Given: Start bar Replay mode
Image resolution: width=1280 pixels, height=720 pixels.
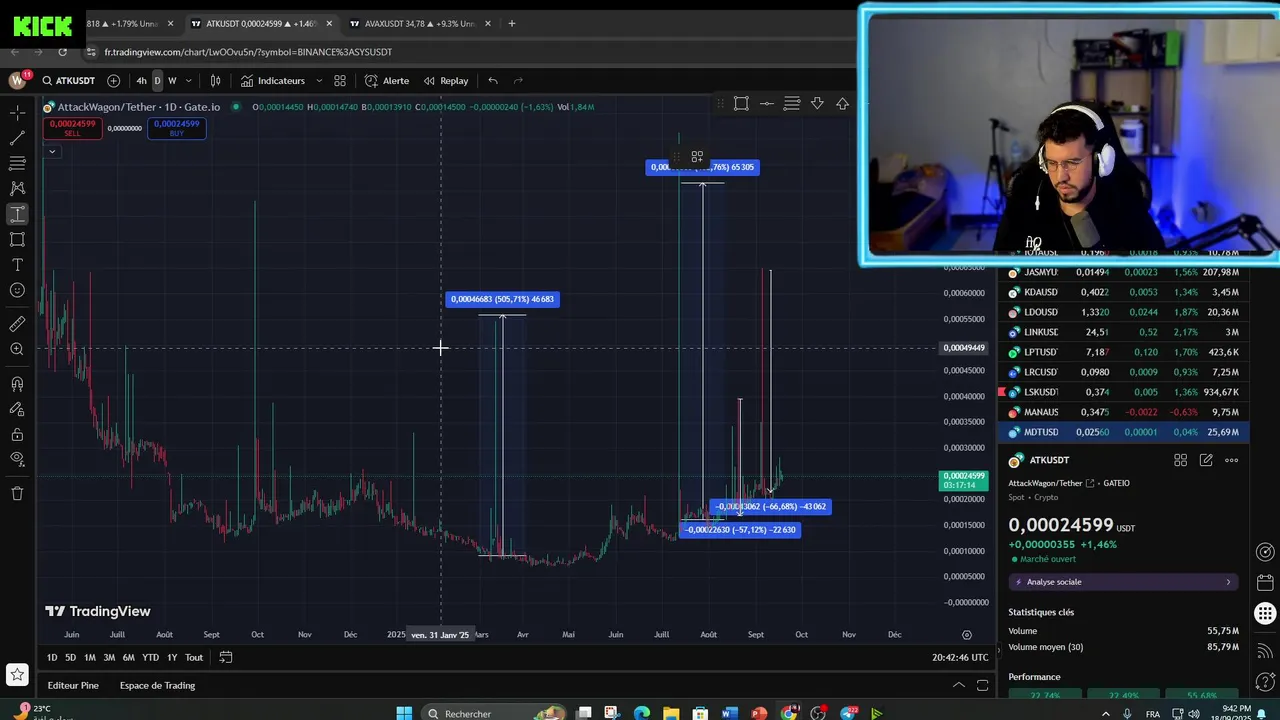Looking at the screenshot, I should (x=446, y=81).
